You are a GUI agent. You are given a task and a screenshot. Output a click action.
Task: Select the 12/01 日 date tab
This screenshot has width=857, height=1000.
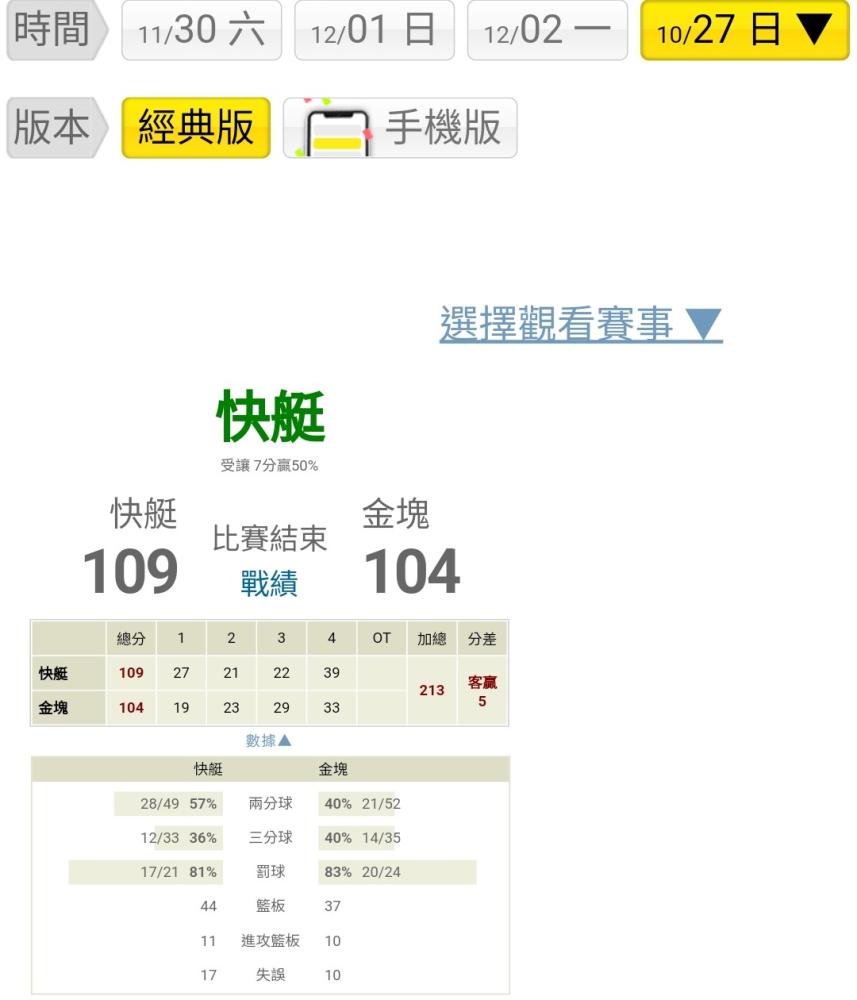tap(374, 31)
